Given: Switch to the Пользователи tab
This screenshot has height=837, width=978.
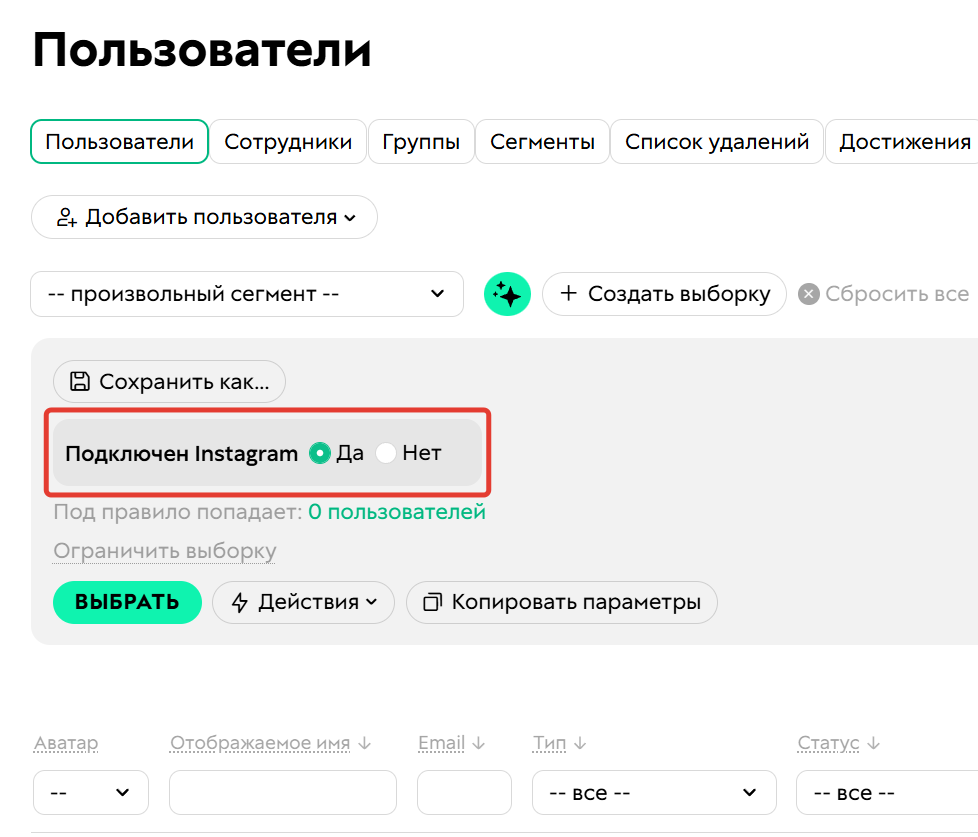Looking at the screenshot, I should pos(119,142).
